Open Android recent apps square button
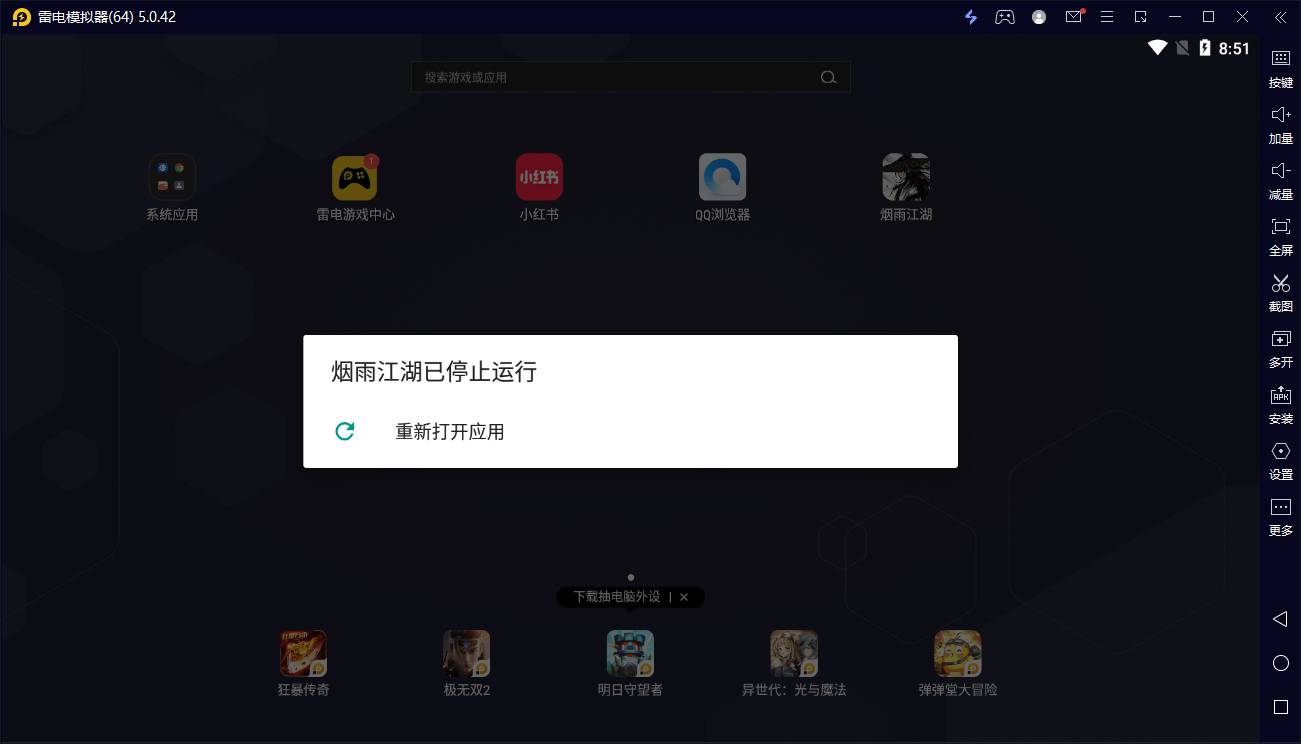Screen dimensions: 1301x744 [1280, 707]
